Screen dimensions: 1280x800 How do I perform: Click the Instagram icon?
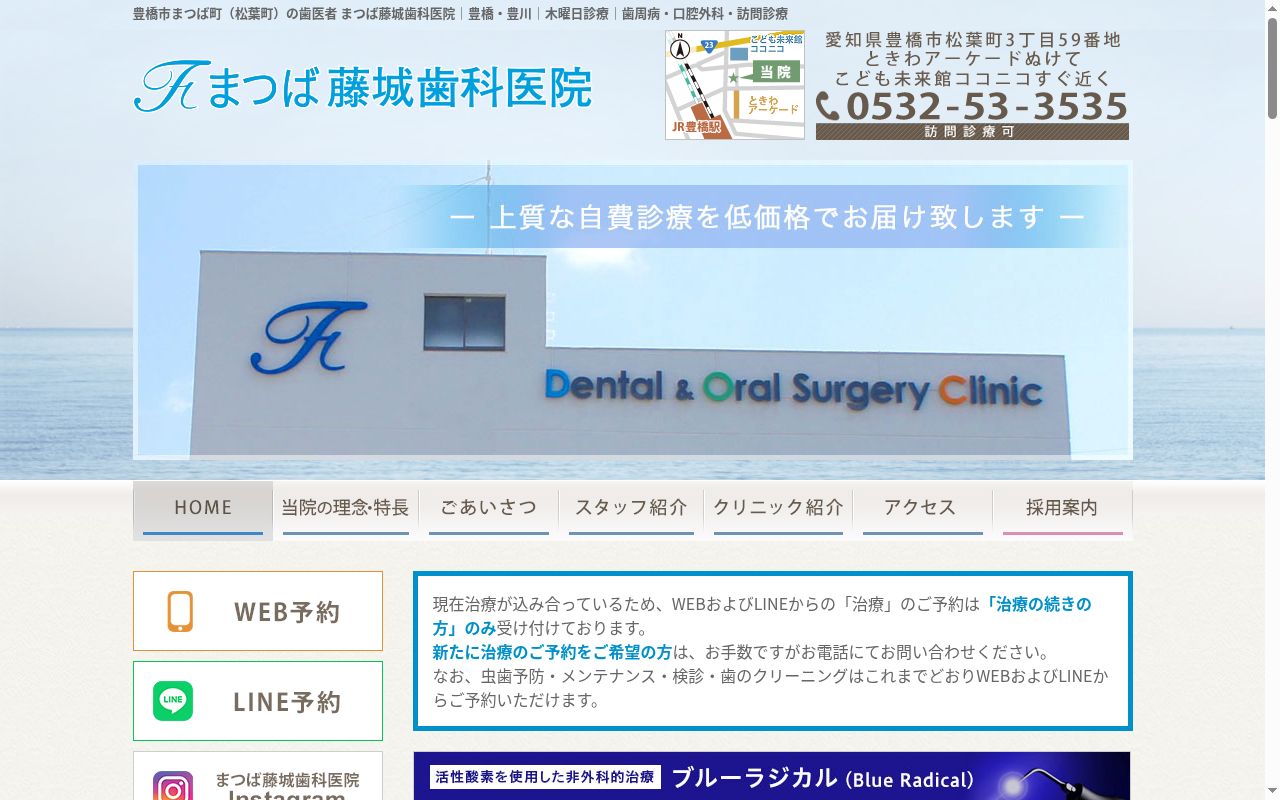173,786
